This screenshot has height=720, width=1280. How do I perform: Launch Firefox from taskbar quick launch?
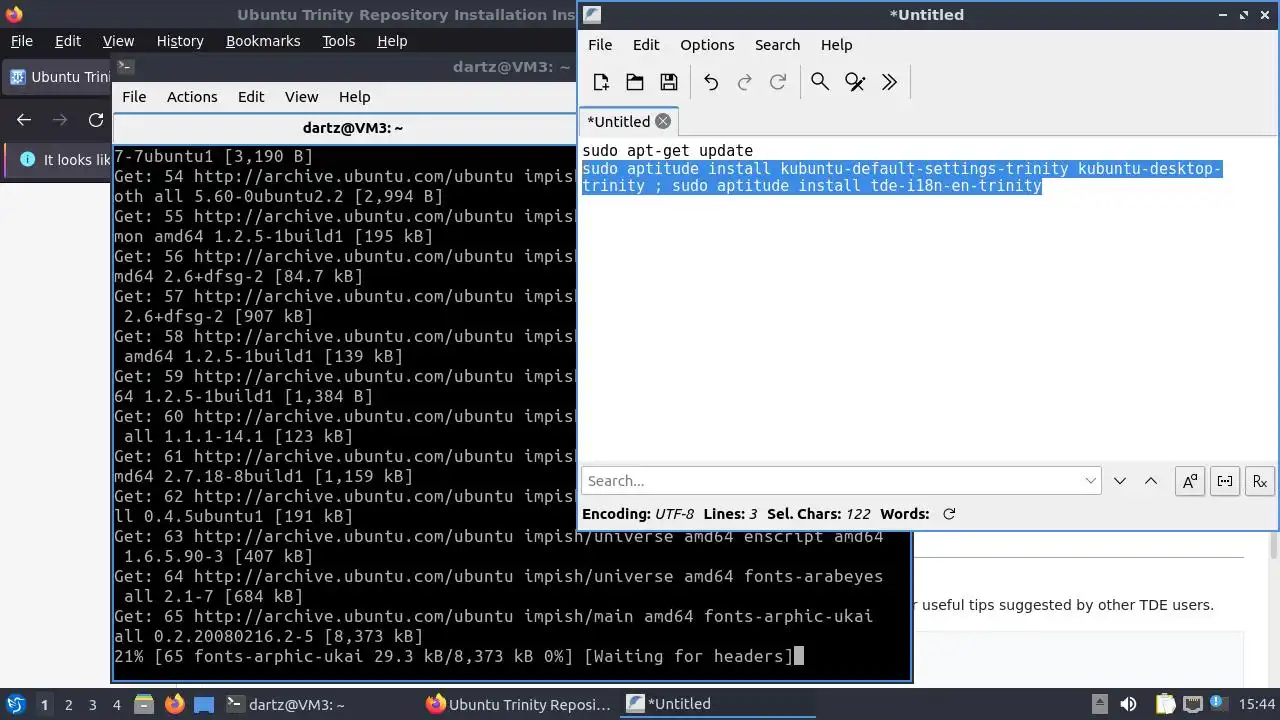coord(174,704)
